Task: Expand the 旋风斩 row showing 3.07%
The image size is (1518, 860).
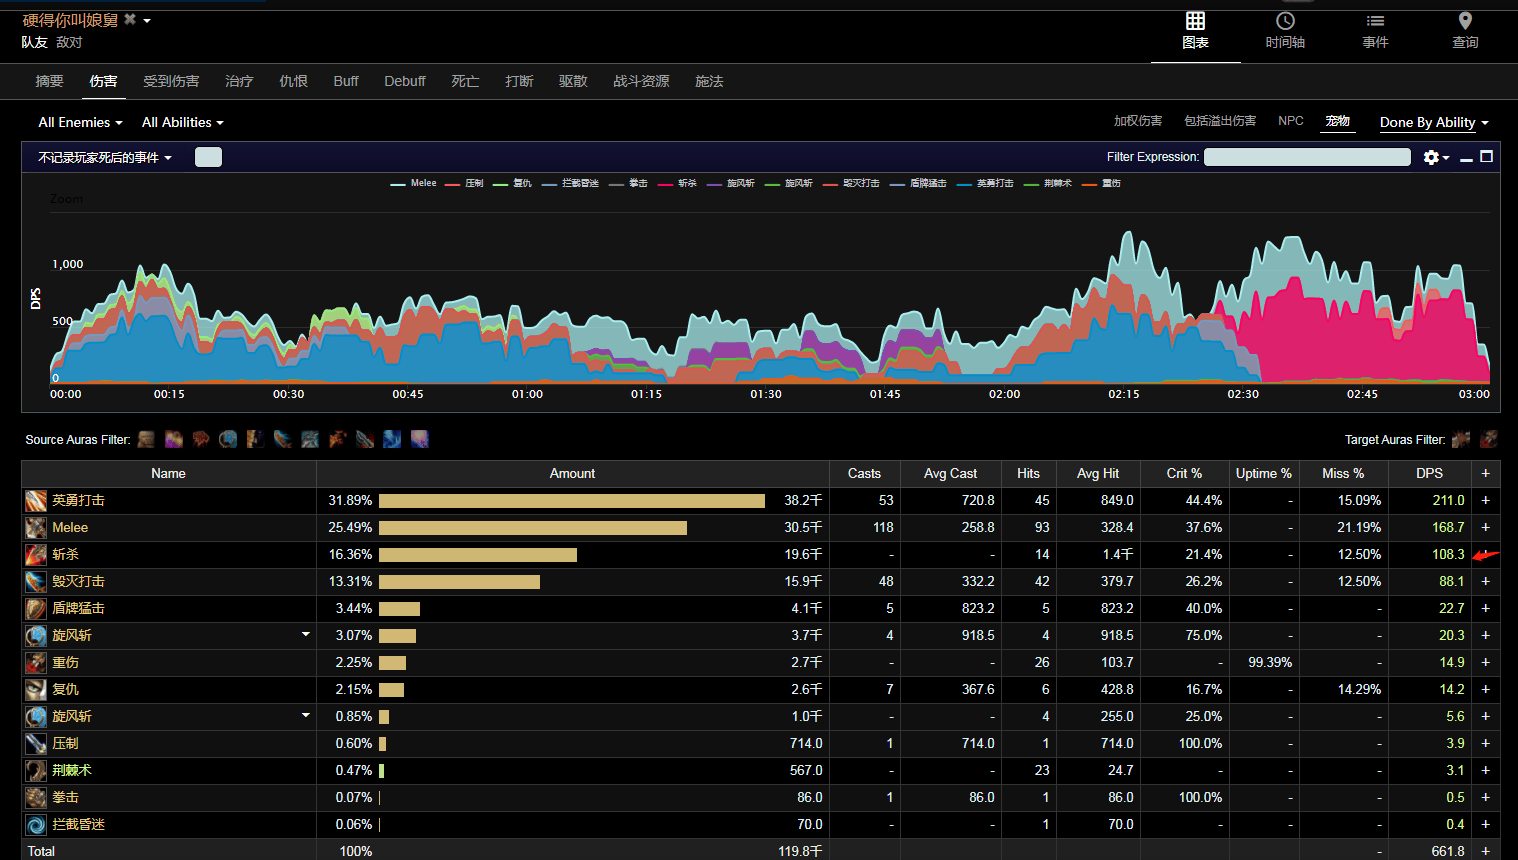Action: [x=306, y=634]
